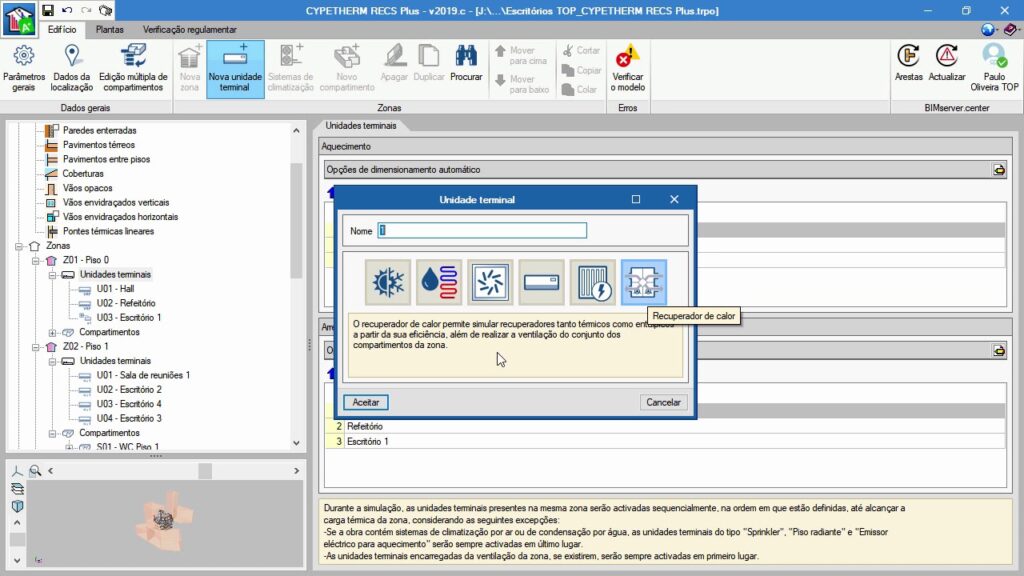This screenshot has width=1024, height=576.
Task: Choose the electric radiator terminal type
Action: click(592, 282)
